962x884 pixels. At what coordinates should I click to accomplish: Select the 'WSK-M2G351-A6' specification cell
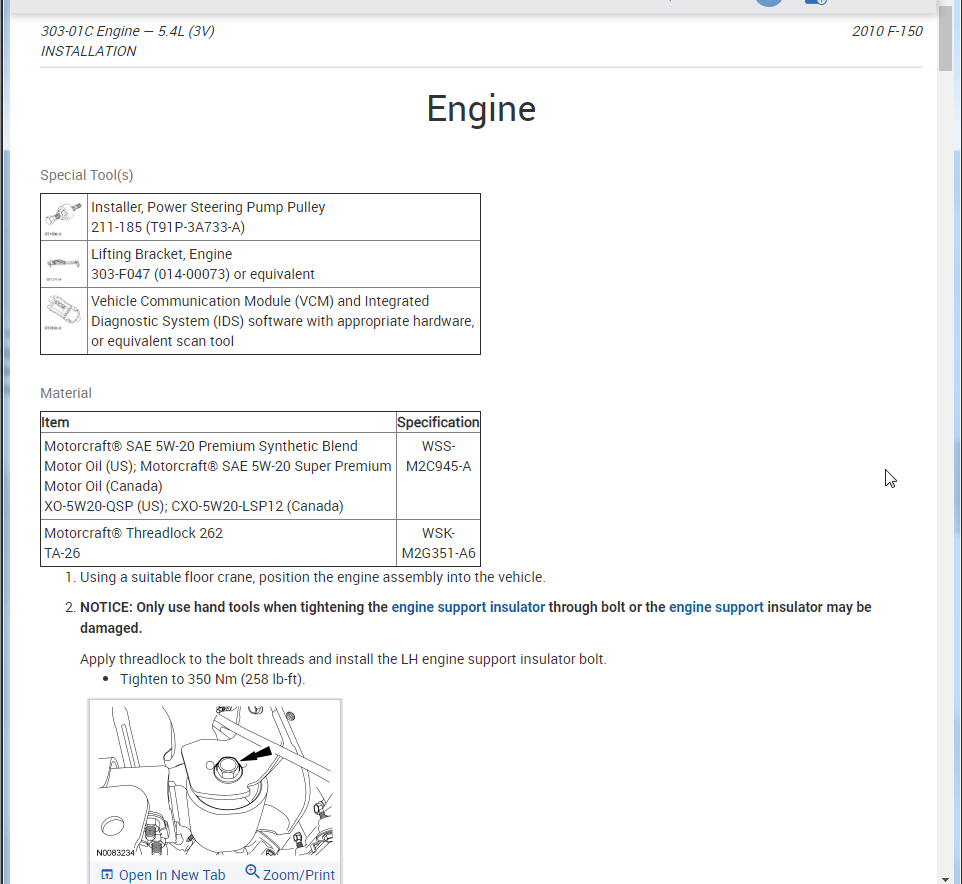click(438, 544)
